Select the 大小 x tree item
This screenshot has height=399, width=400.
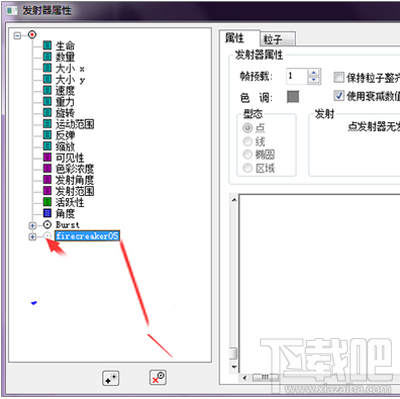[70, 68]
